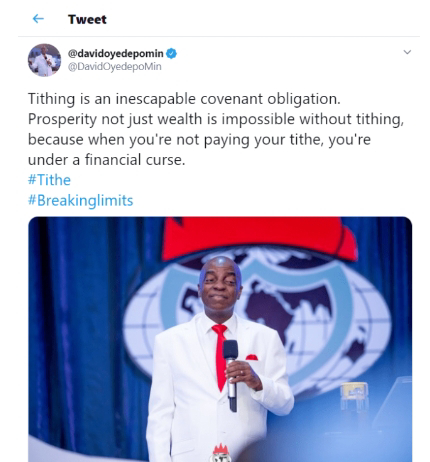Click the bold @davidoyedepomin display name
Viewport: 430px width, 462px height.
(x=116, y=53)
